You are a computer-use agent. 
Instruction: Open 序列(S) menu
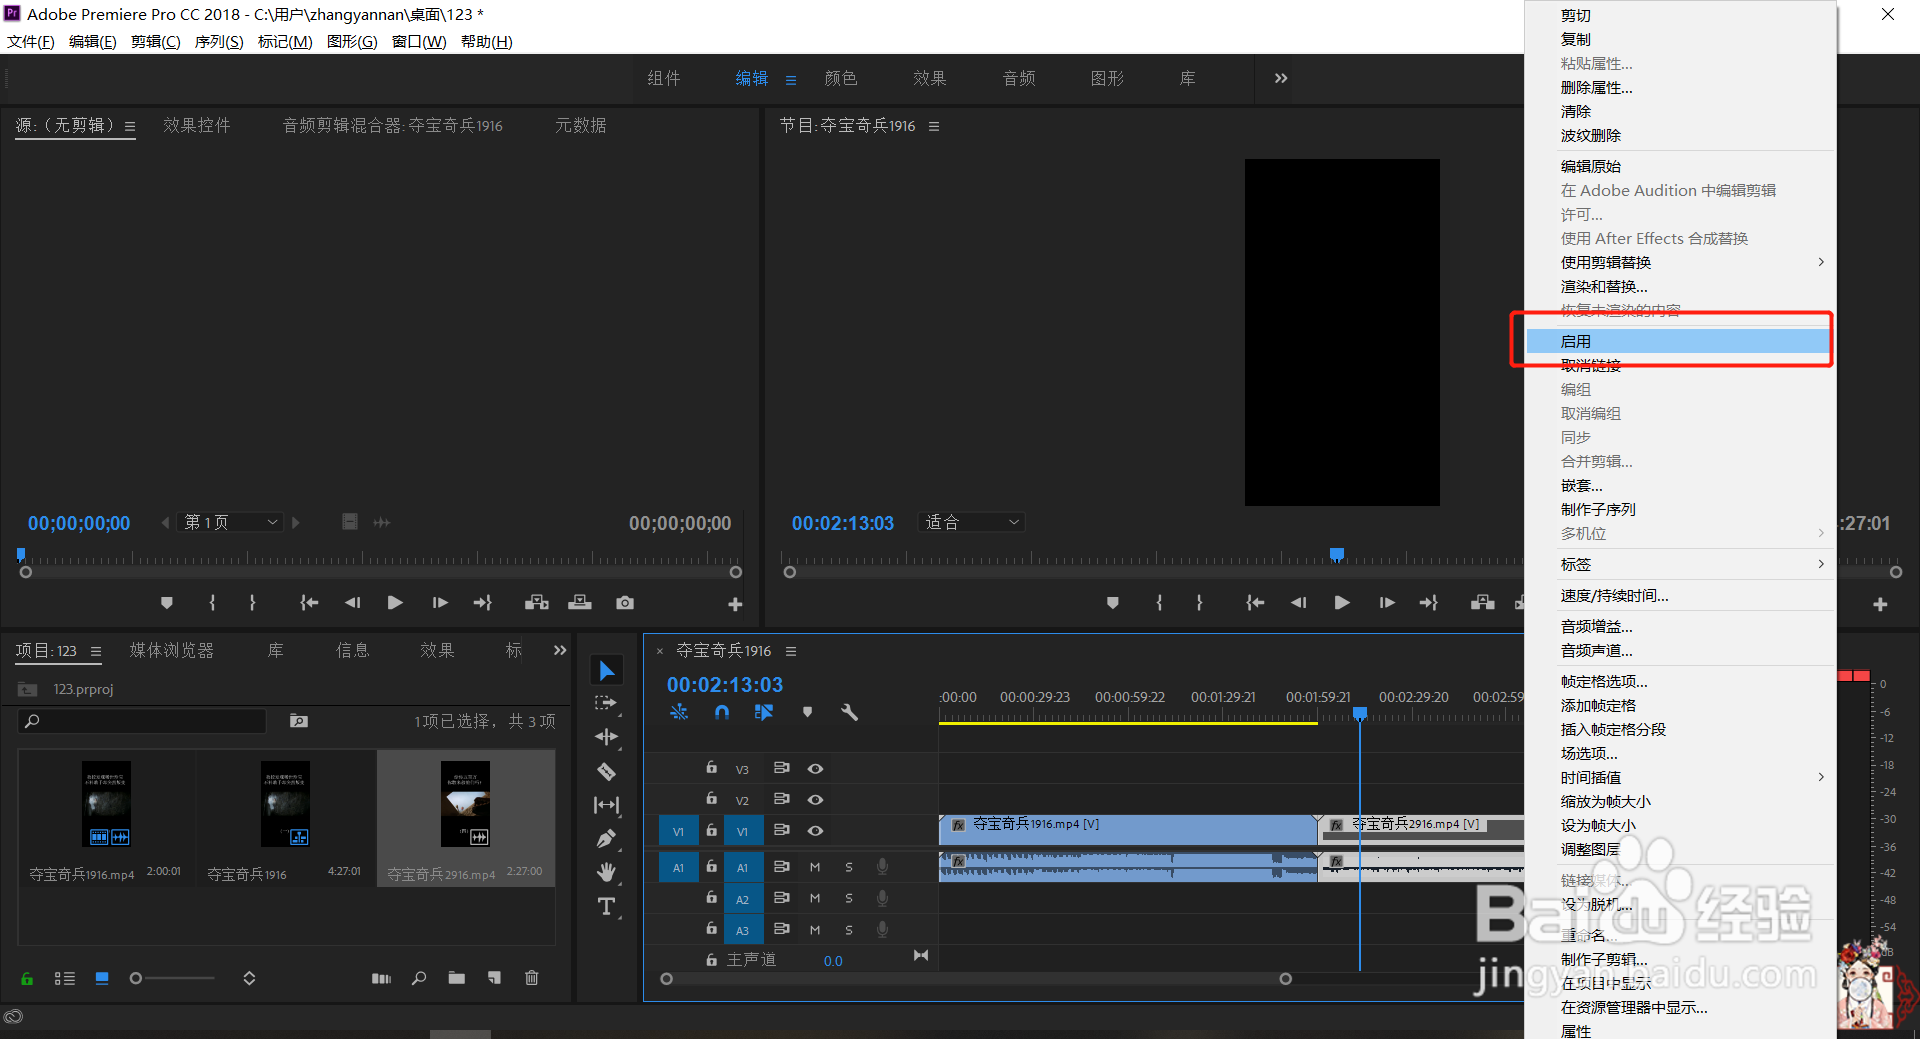219,41
